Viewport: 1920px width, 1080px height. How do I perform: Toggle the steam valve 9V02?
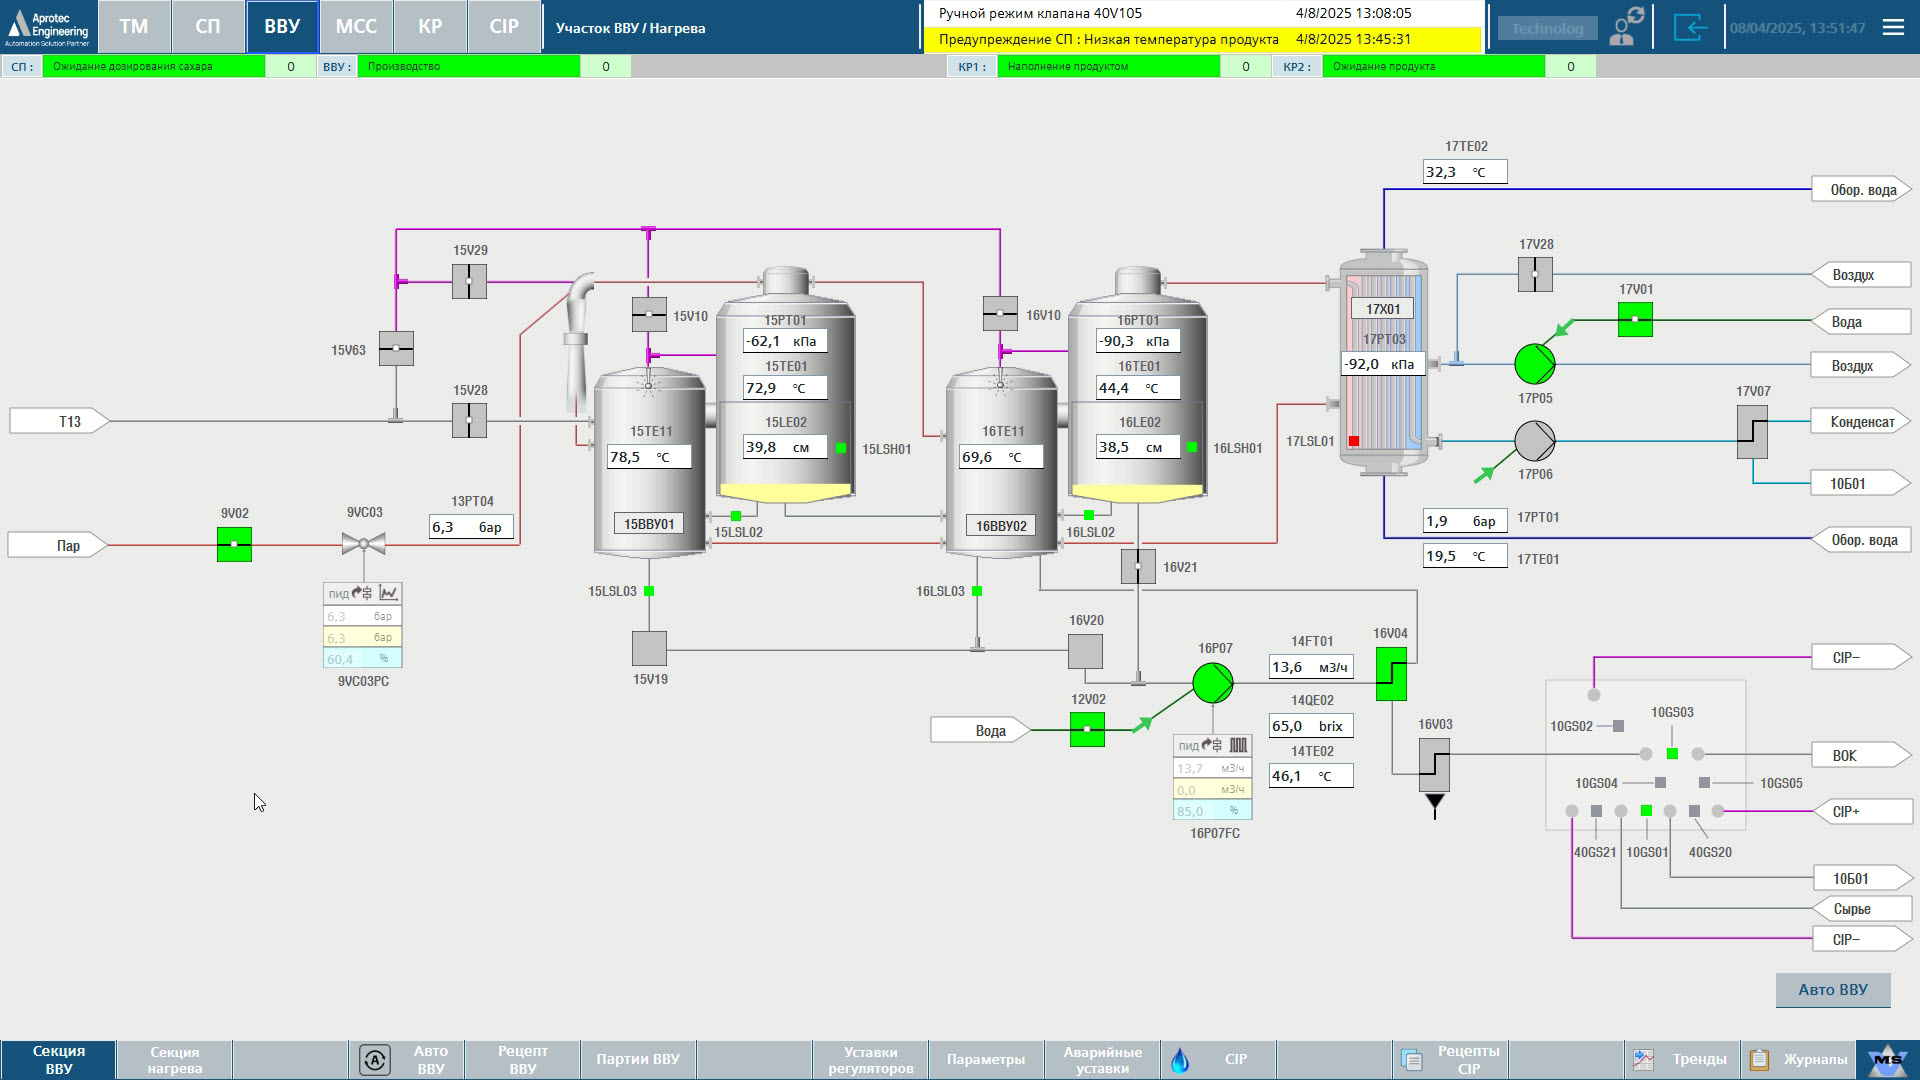[x=234, y=545]
